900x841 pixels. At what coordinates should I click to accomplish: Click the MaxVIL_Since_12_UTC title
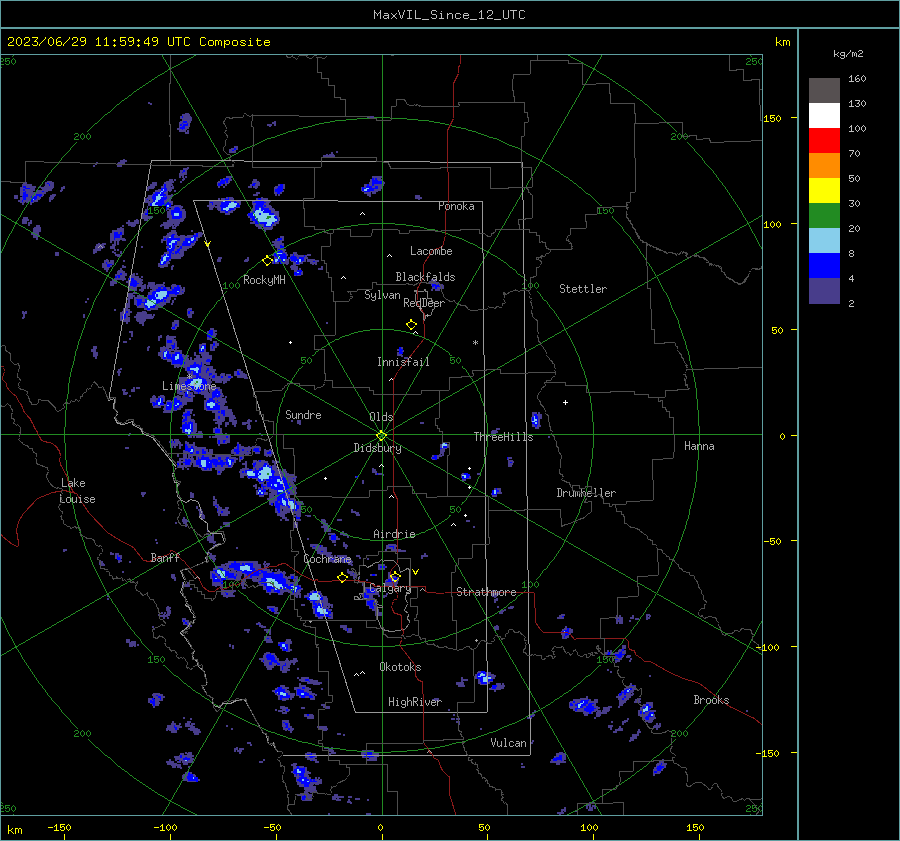(x=449, y=15)
